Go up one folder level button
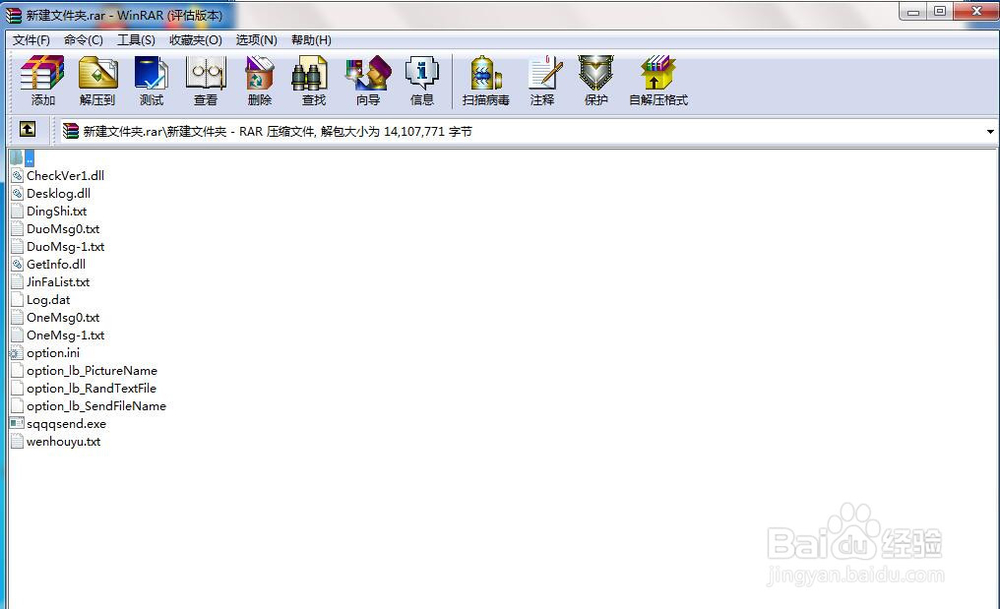Viewport: 1000px width, 609px height. (x=27, y=130)
